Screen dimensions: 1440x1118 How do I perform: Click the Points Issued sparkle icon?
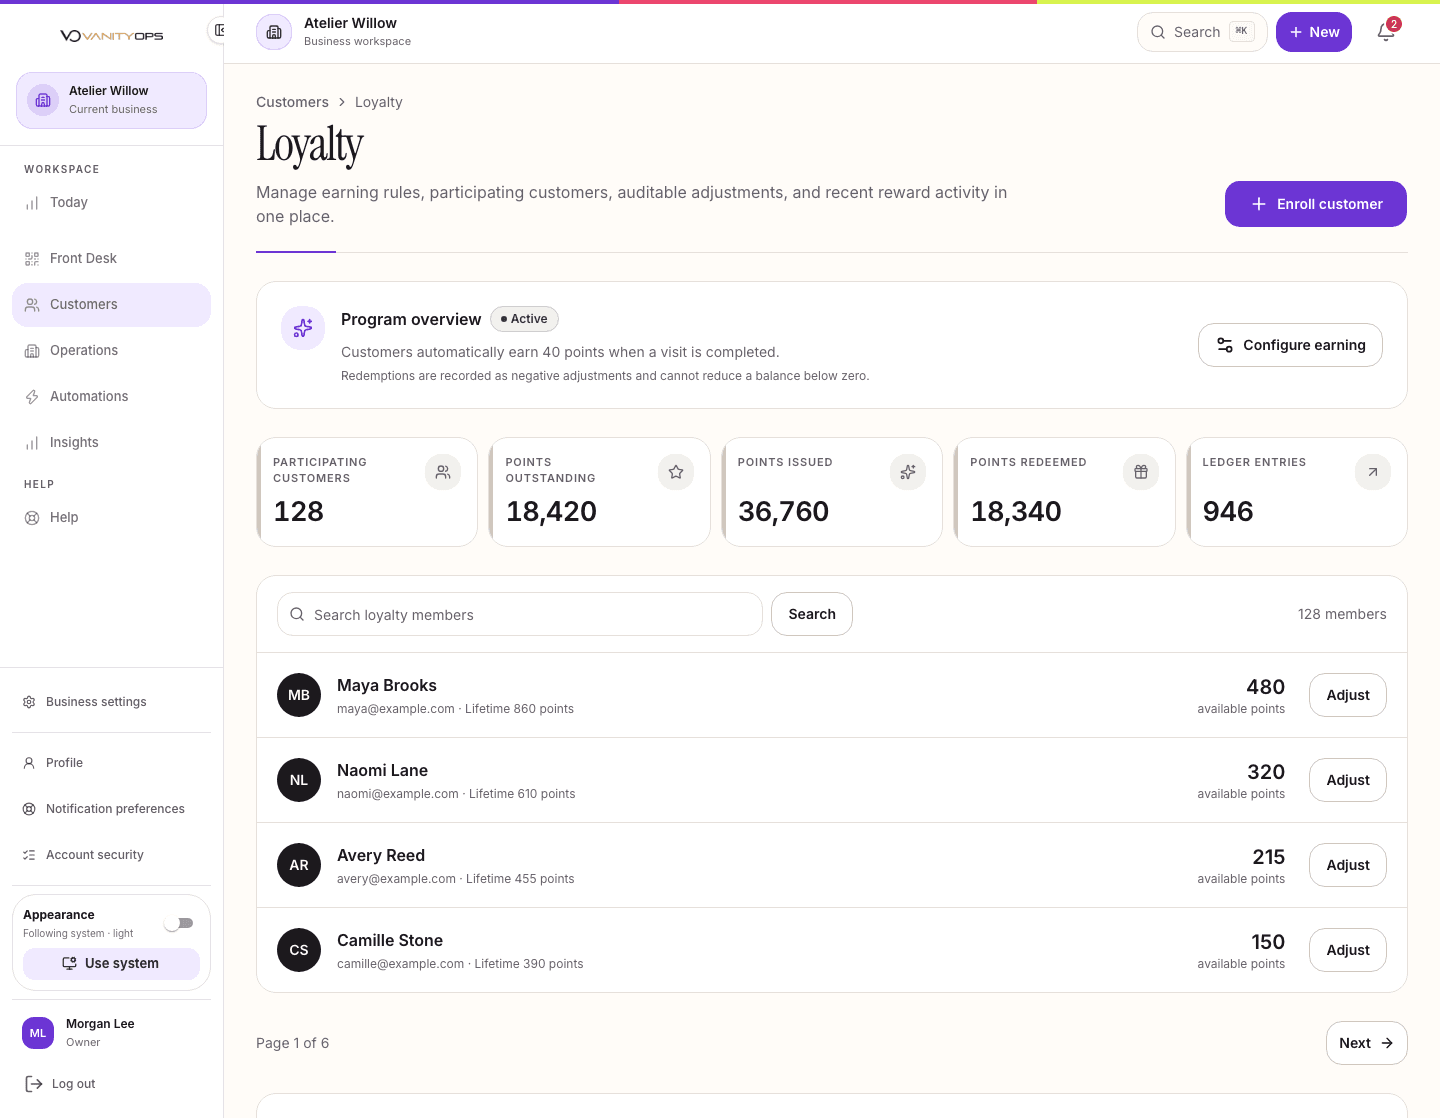(x=908, y=472)
